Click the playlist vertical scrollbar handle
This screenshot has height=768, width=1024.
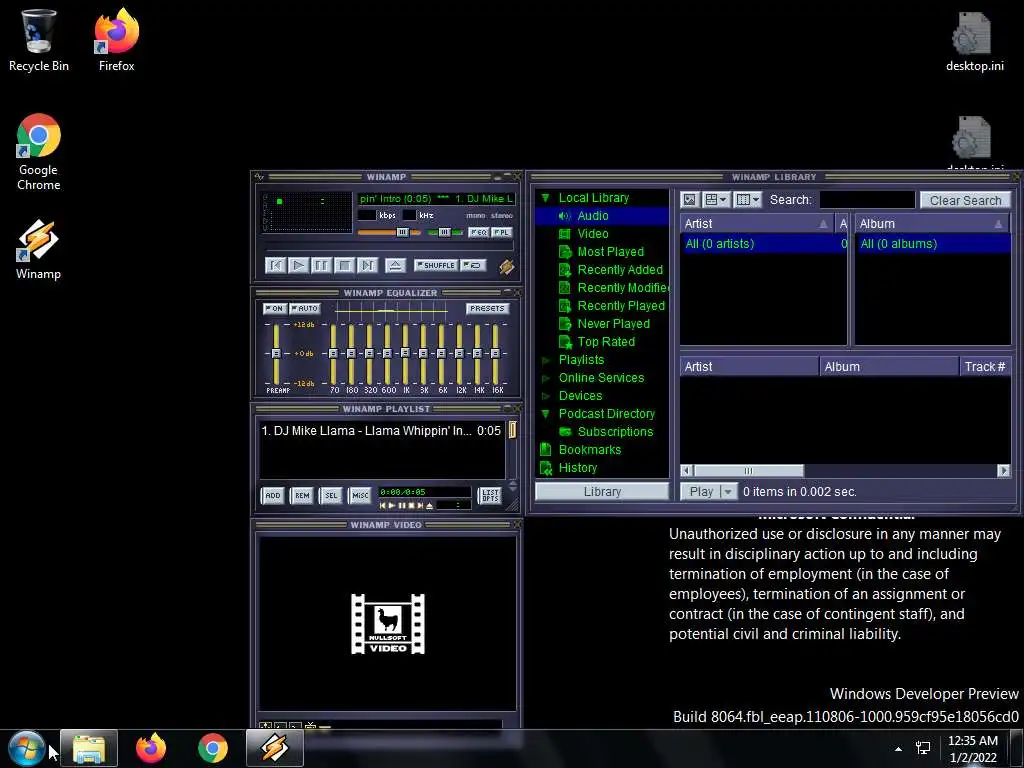click(513, 429)
